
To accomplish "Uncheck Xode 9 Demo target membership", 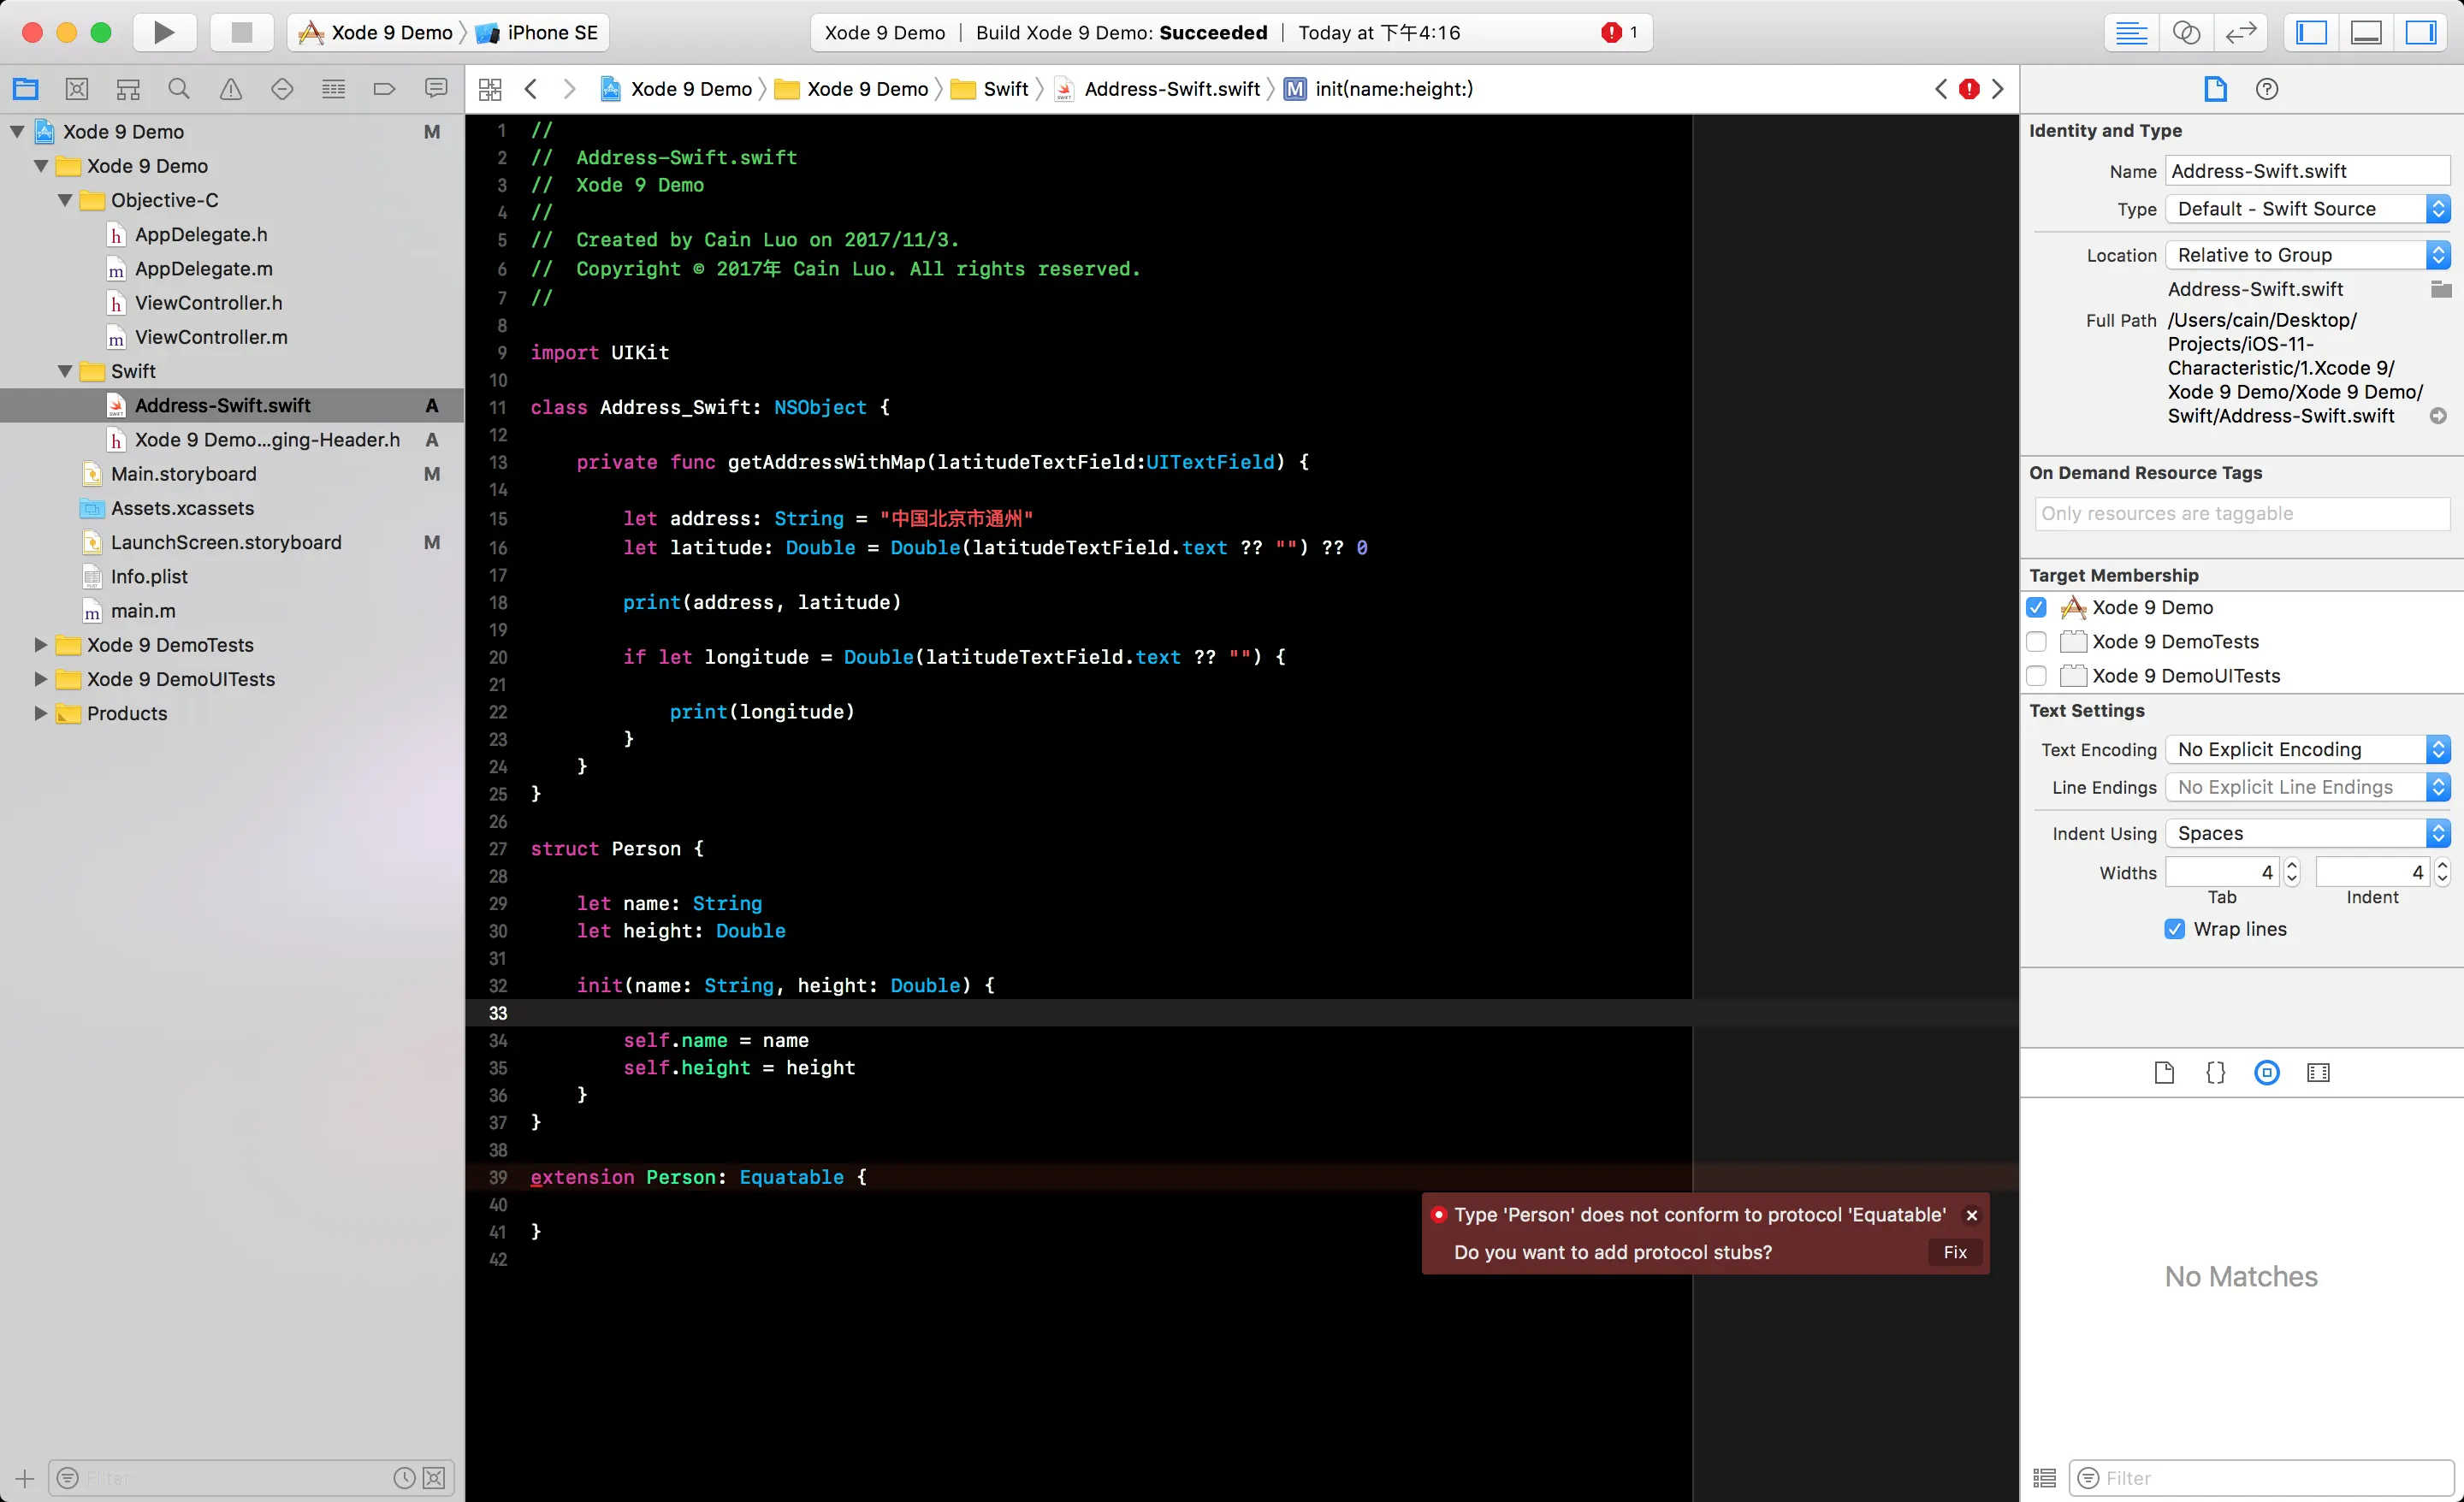I will tap(2036, 607).
